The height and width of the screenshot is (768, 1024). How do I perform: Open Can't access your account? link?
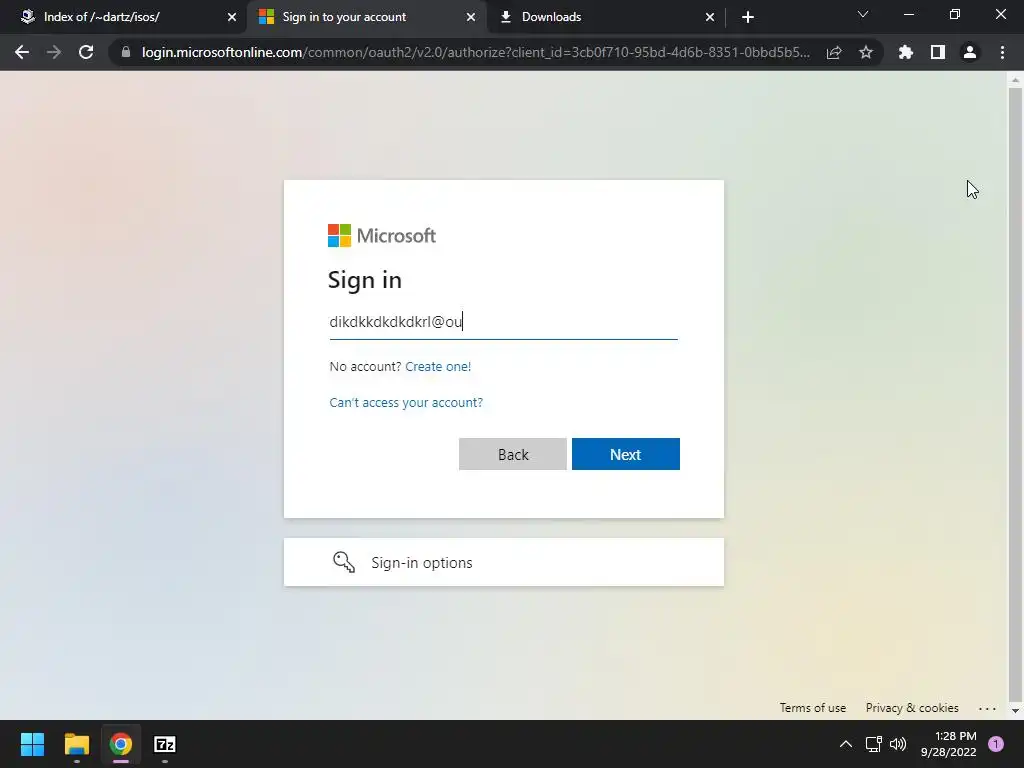(x=406, y=402)
